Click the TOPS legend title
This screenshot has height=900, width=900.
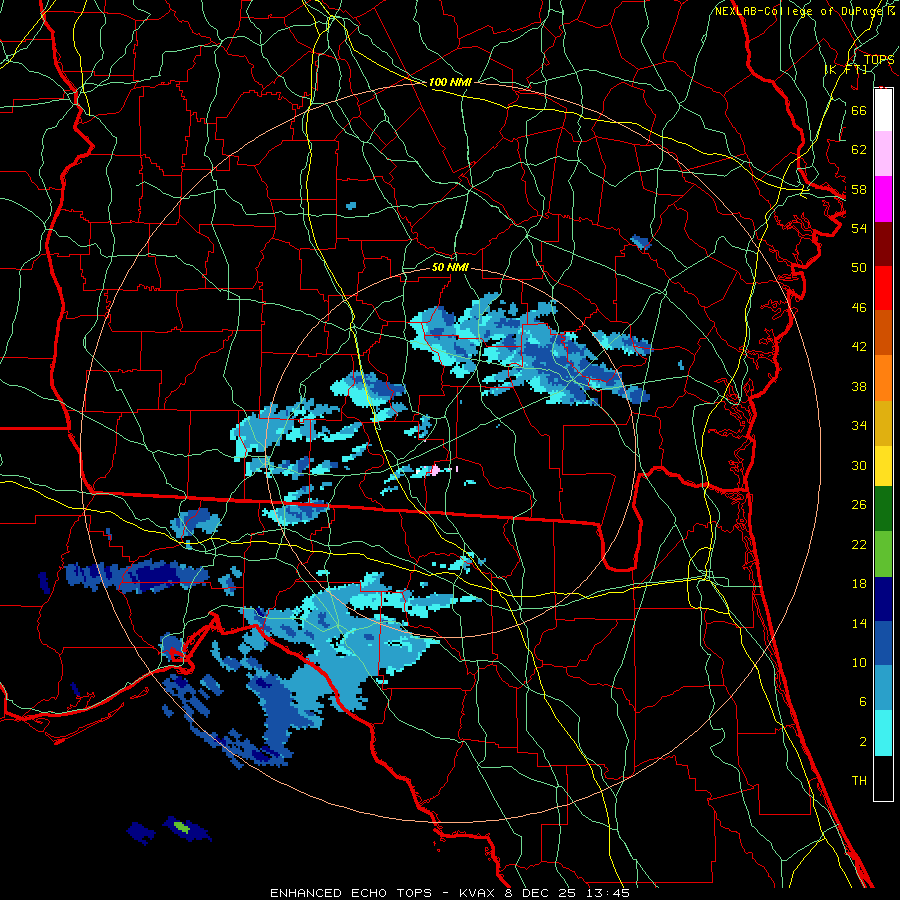[879, 60]
